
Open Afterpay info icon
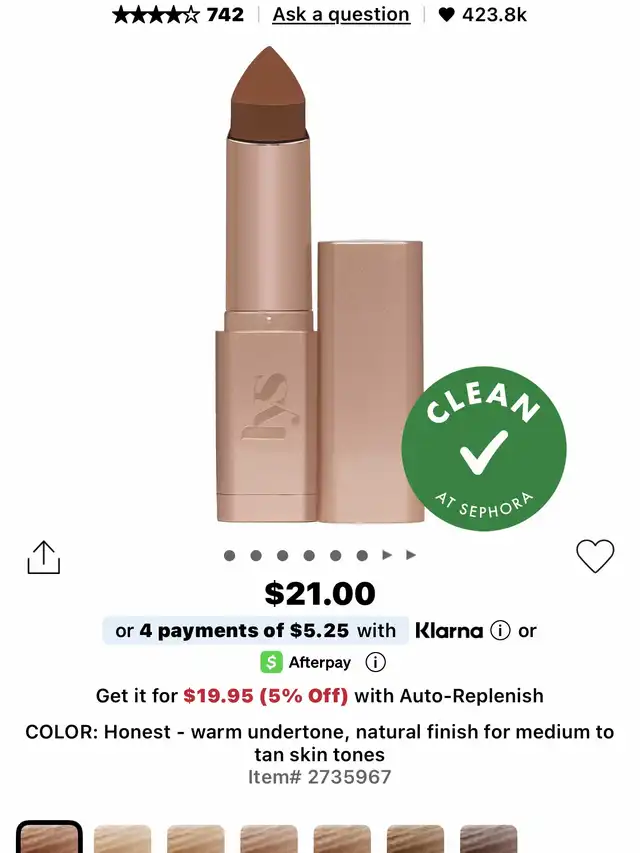point(376,662)
